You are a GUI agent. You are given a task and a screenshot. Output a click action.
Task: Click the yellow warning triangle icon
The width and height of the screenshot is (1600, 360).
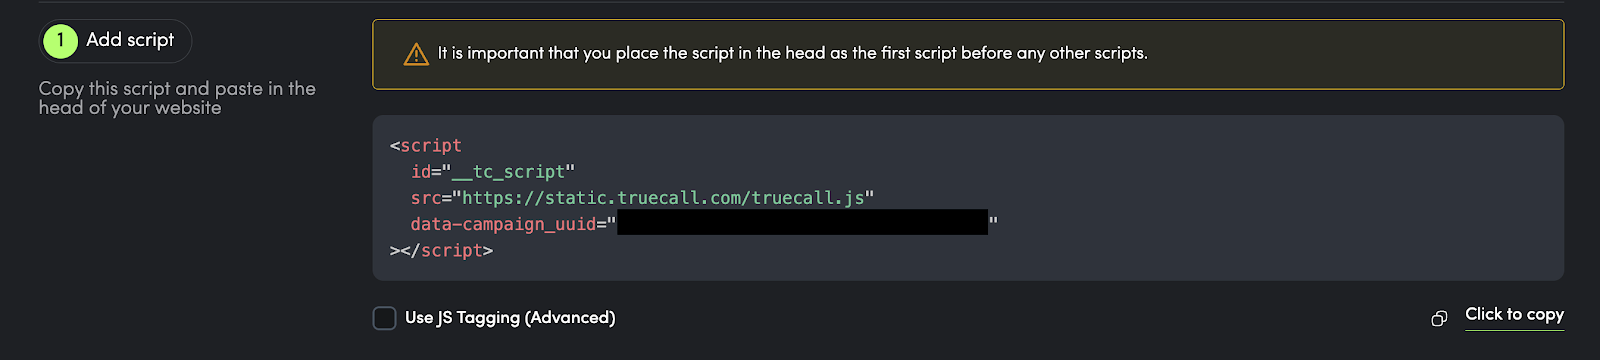click(x=416, y=54)
